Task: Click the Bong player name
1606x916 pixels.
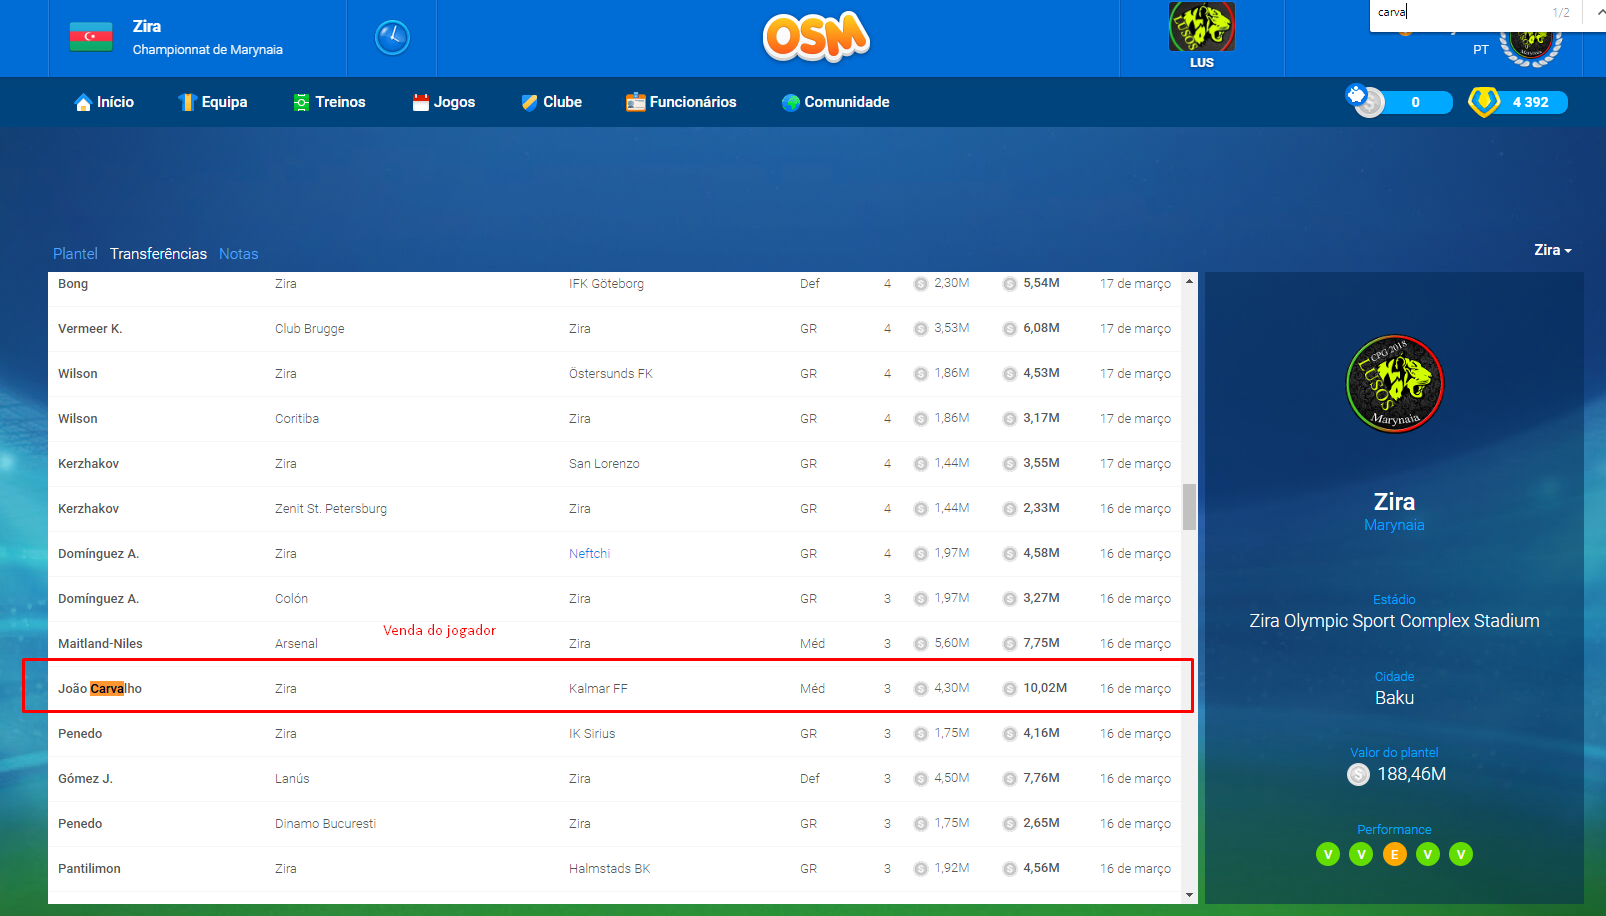Action: [x=73, y=283]
